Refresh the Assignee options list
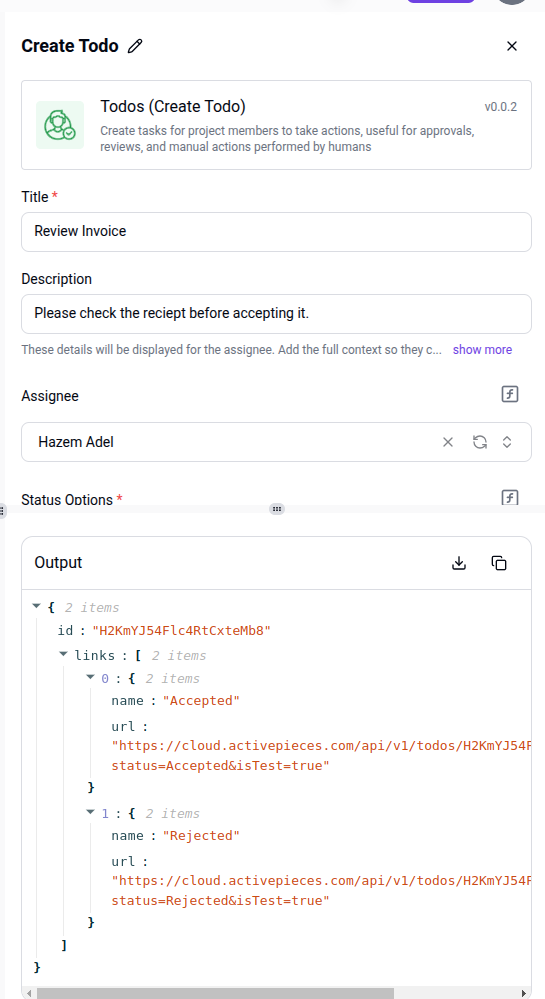Image resolution: width=545 pixels, height=999 pixels. coord(479,442)
